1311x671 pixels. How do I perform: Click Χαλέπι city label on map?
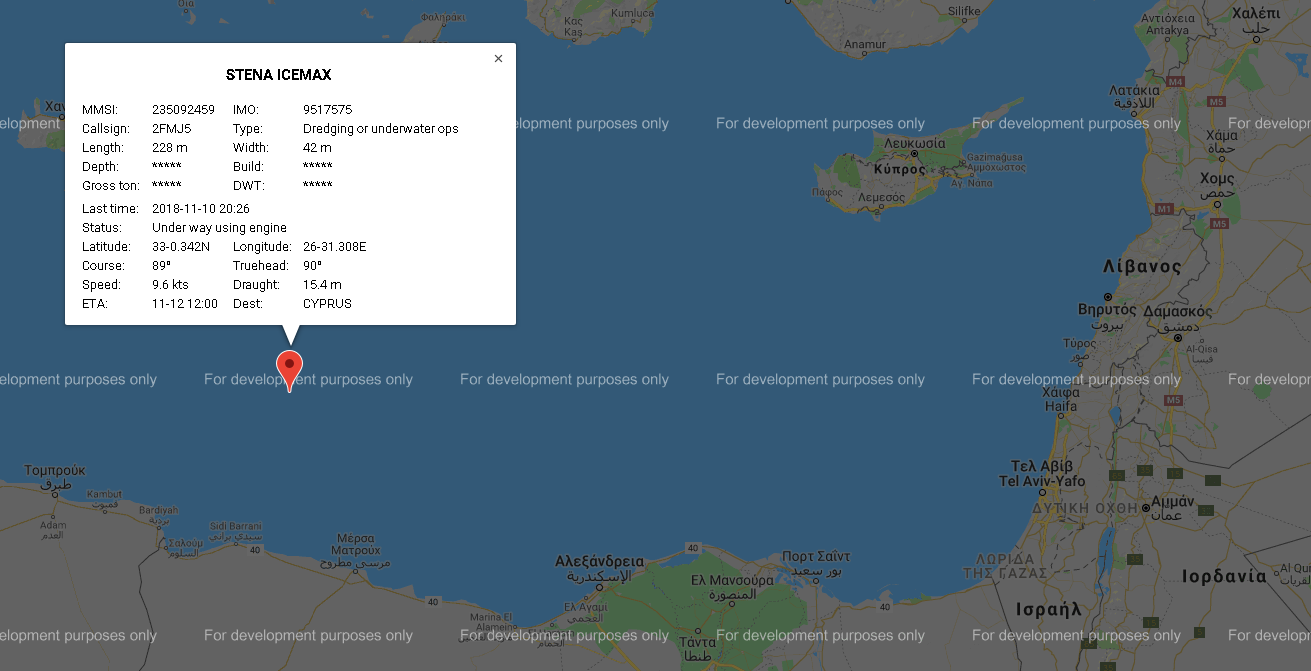click(1256, 13)
